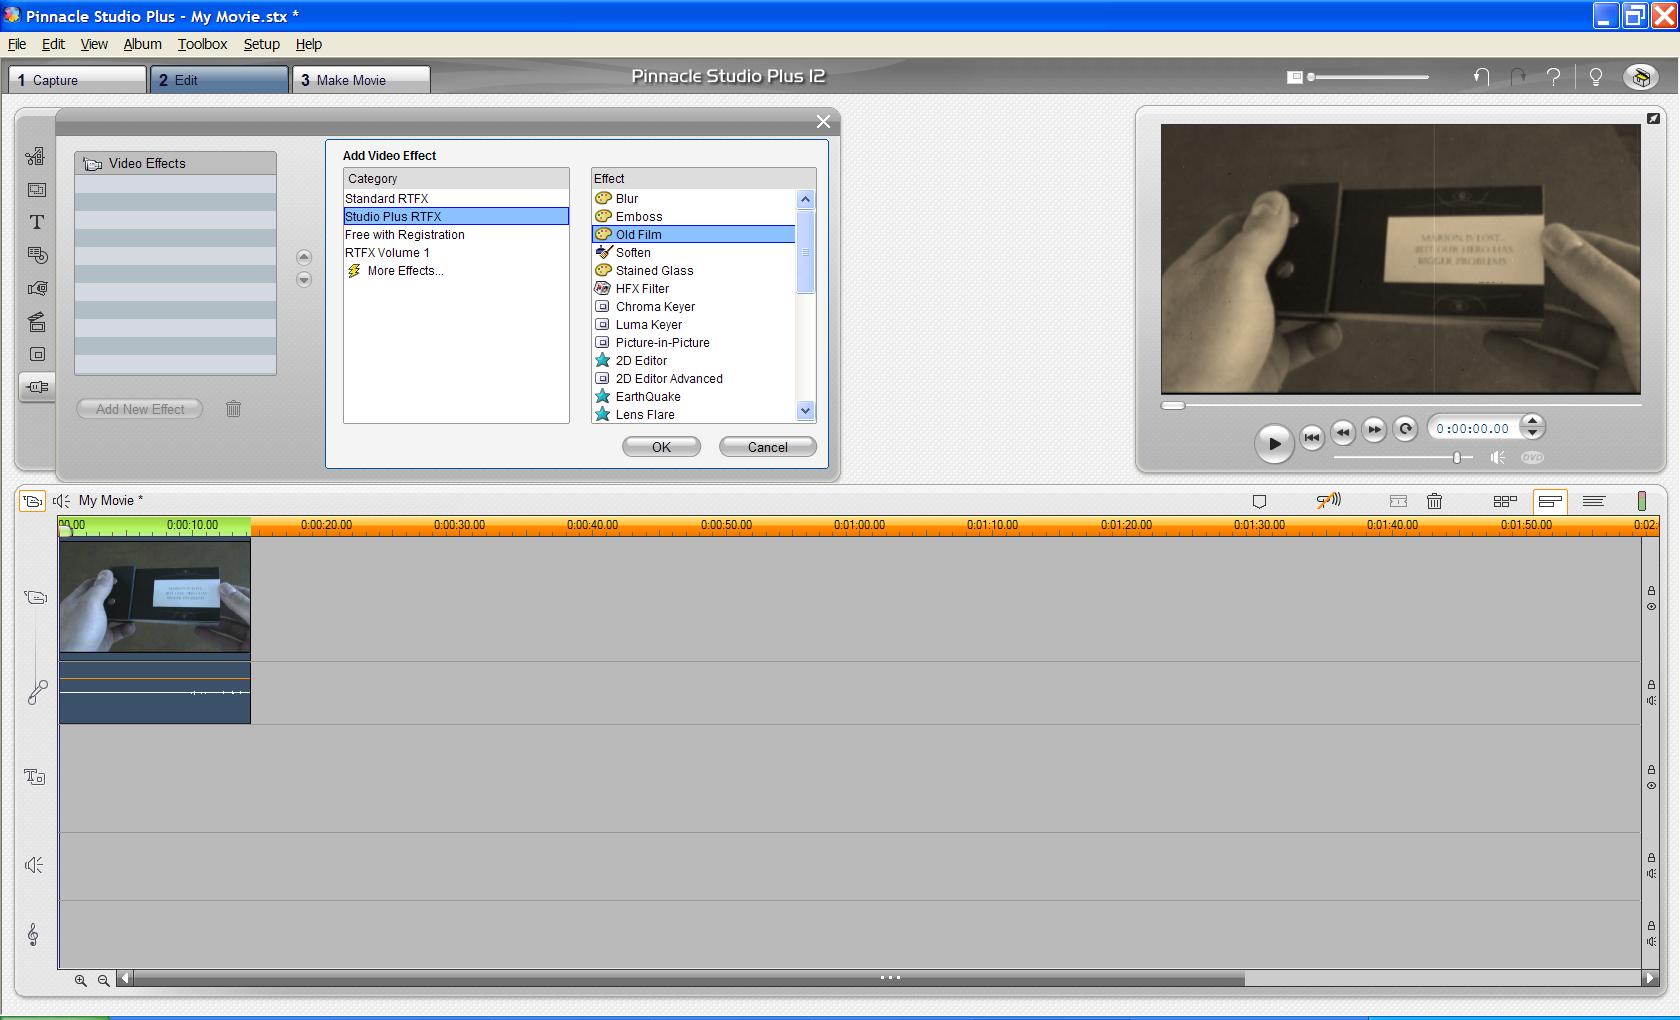Image resolution: width=1680 pixels, height=1020 pixels.
Task: Open the title tool in toolbox sidebar
Action: pyautogui.click(x=37, y=222)
